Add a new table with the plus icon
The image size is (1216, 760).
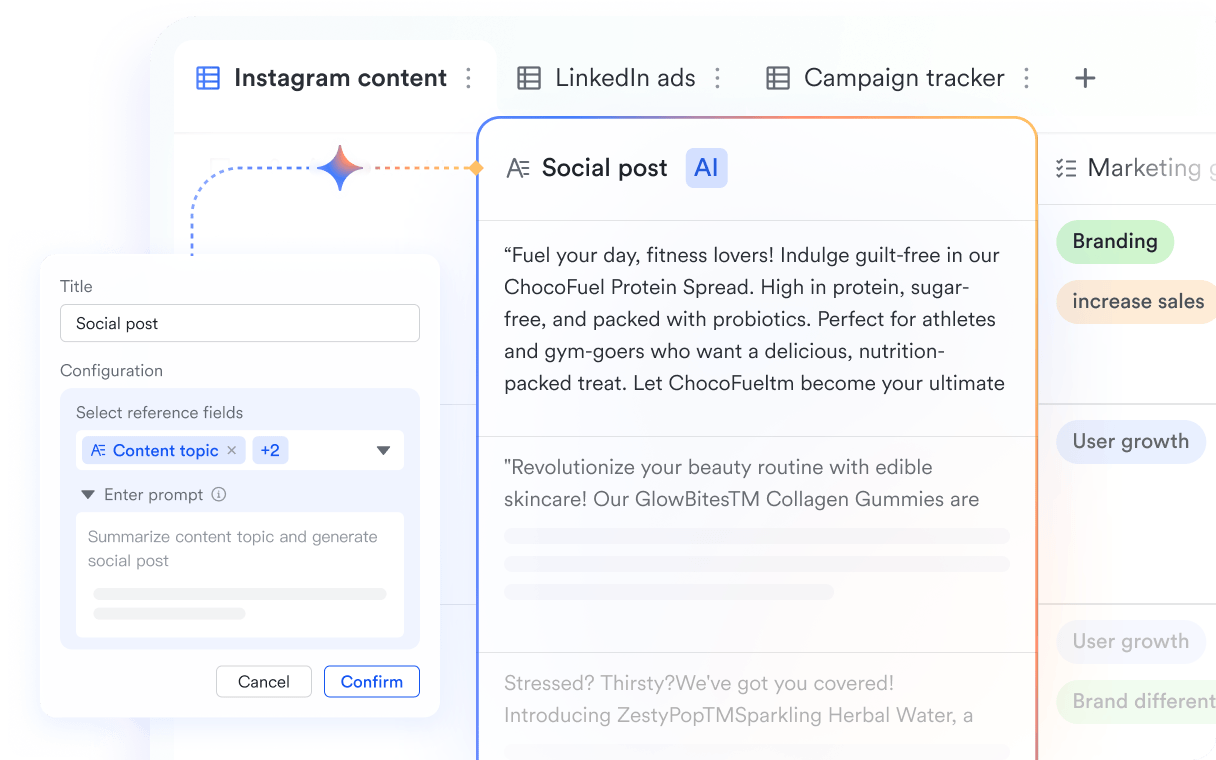pyautogui.click(x=1085, y=78)
